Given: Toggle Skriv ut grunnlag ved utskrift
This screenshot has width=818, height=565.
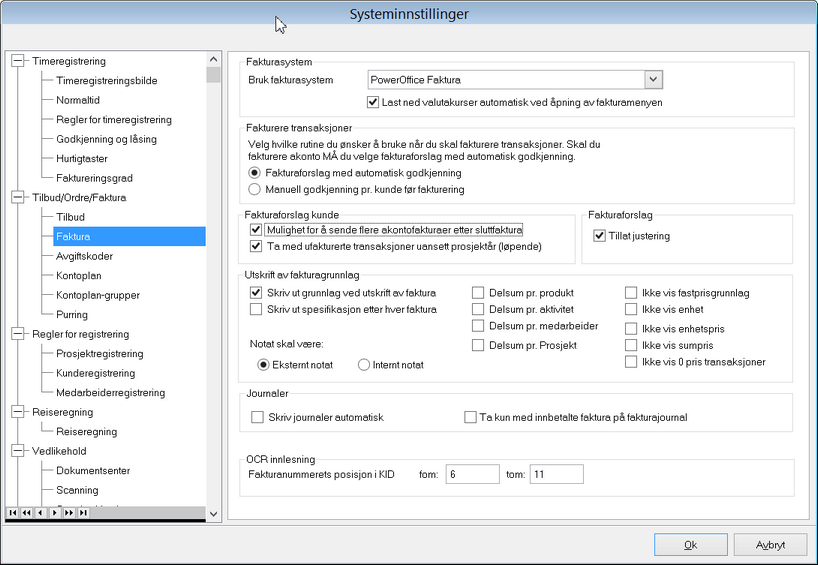Looking at the screenshot, I should coord(256,293).
